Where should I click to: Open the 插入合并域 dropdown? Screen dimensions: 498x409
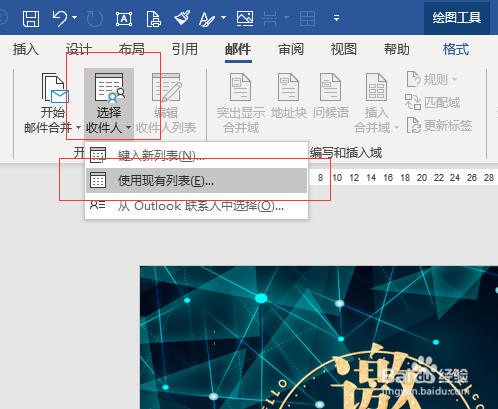click(x=376, y=103)
